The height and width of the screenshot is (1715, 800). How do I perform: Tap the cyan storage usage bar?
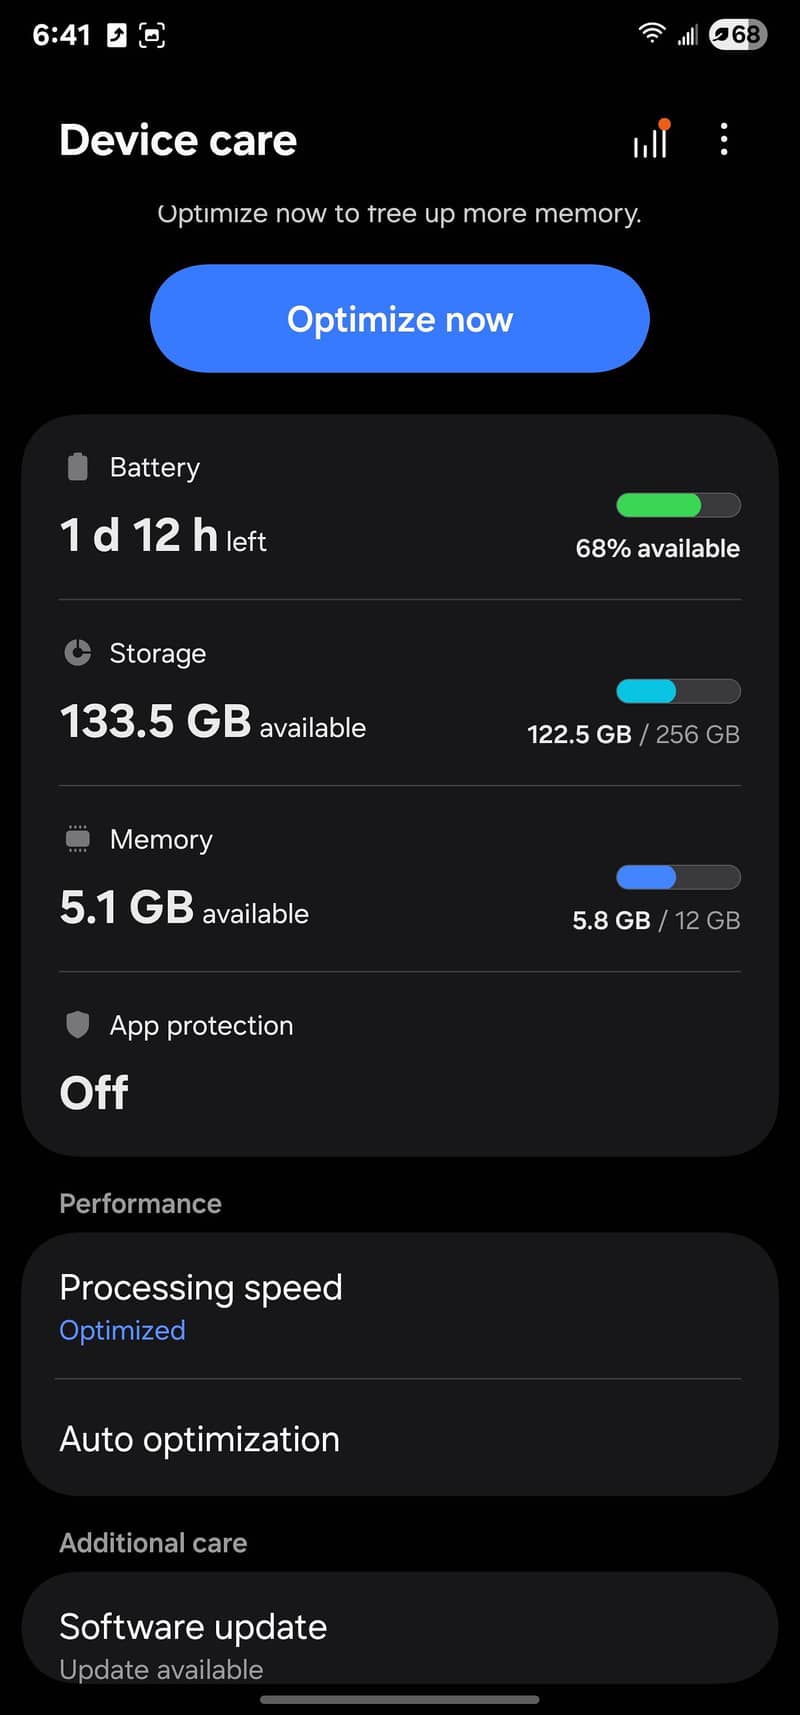coord(678,691)
